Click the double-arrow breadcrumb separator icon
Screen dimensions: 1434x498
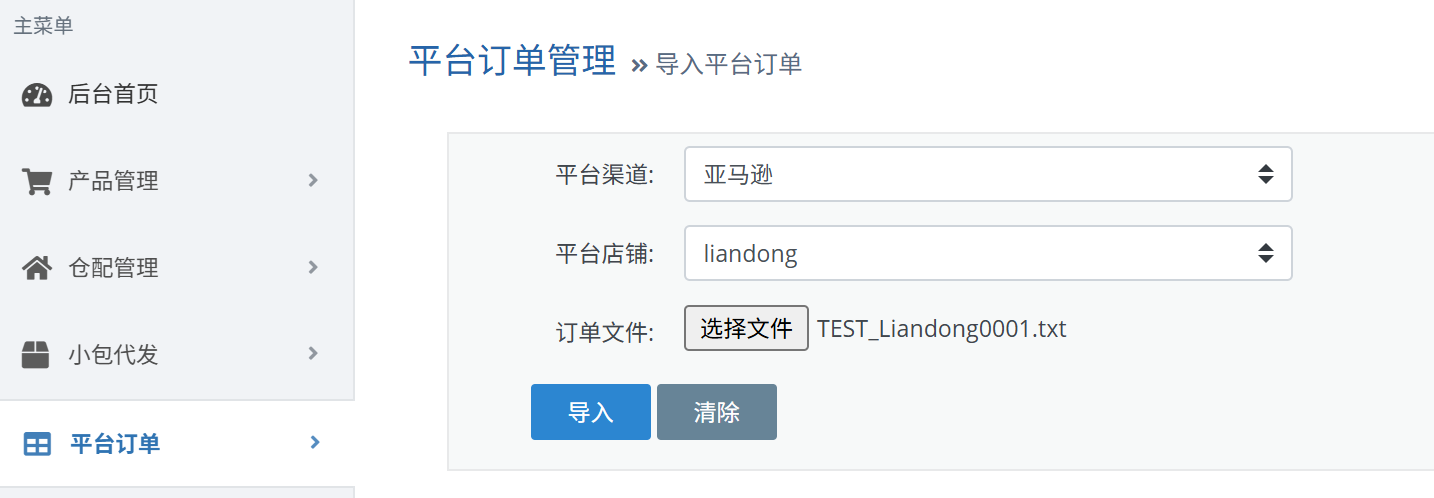point(640,66)
